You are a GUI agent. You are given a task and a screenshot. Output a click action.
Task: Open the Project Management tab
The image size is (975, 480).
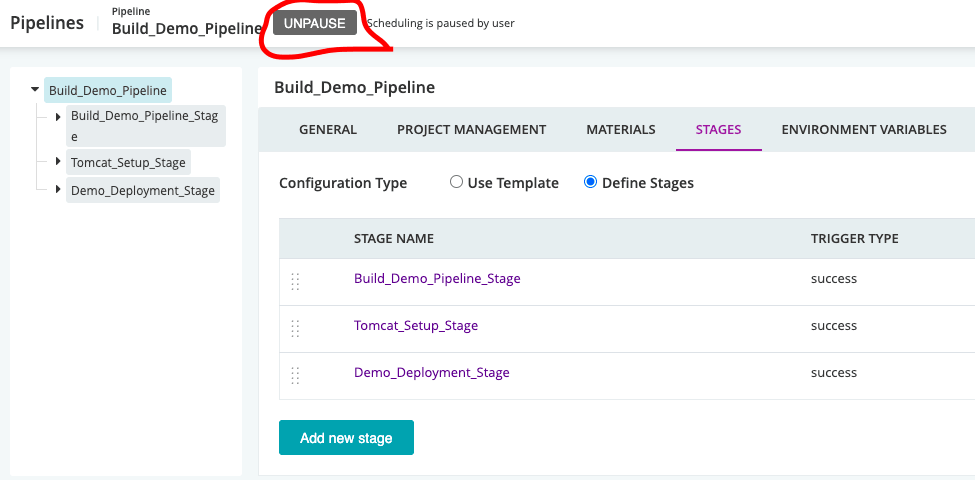pos(471,129)
